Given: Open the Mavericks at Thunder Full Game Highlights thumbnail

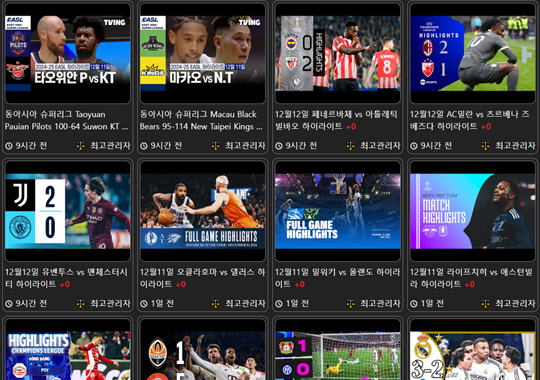Looking at the screenshot, I should pos(203,211).
